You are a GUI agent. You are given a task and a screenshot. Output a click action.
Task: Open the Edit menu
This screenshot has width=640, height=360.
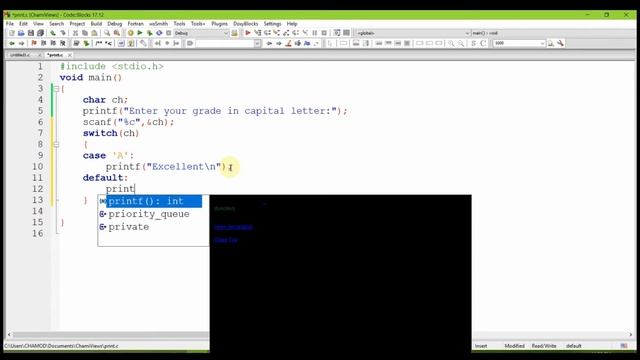pyautogui.click(x=23, y=24)
